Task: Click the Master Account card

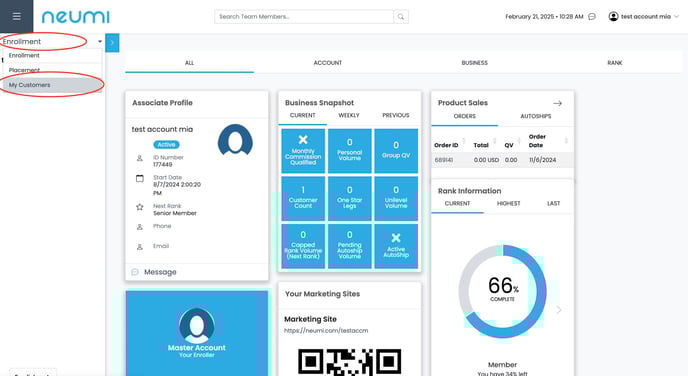Action: click(197, 333)
